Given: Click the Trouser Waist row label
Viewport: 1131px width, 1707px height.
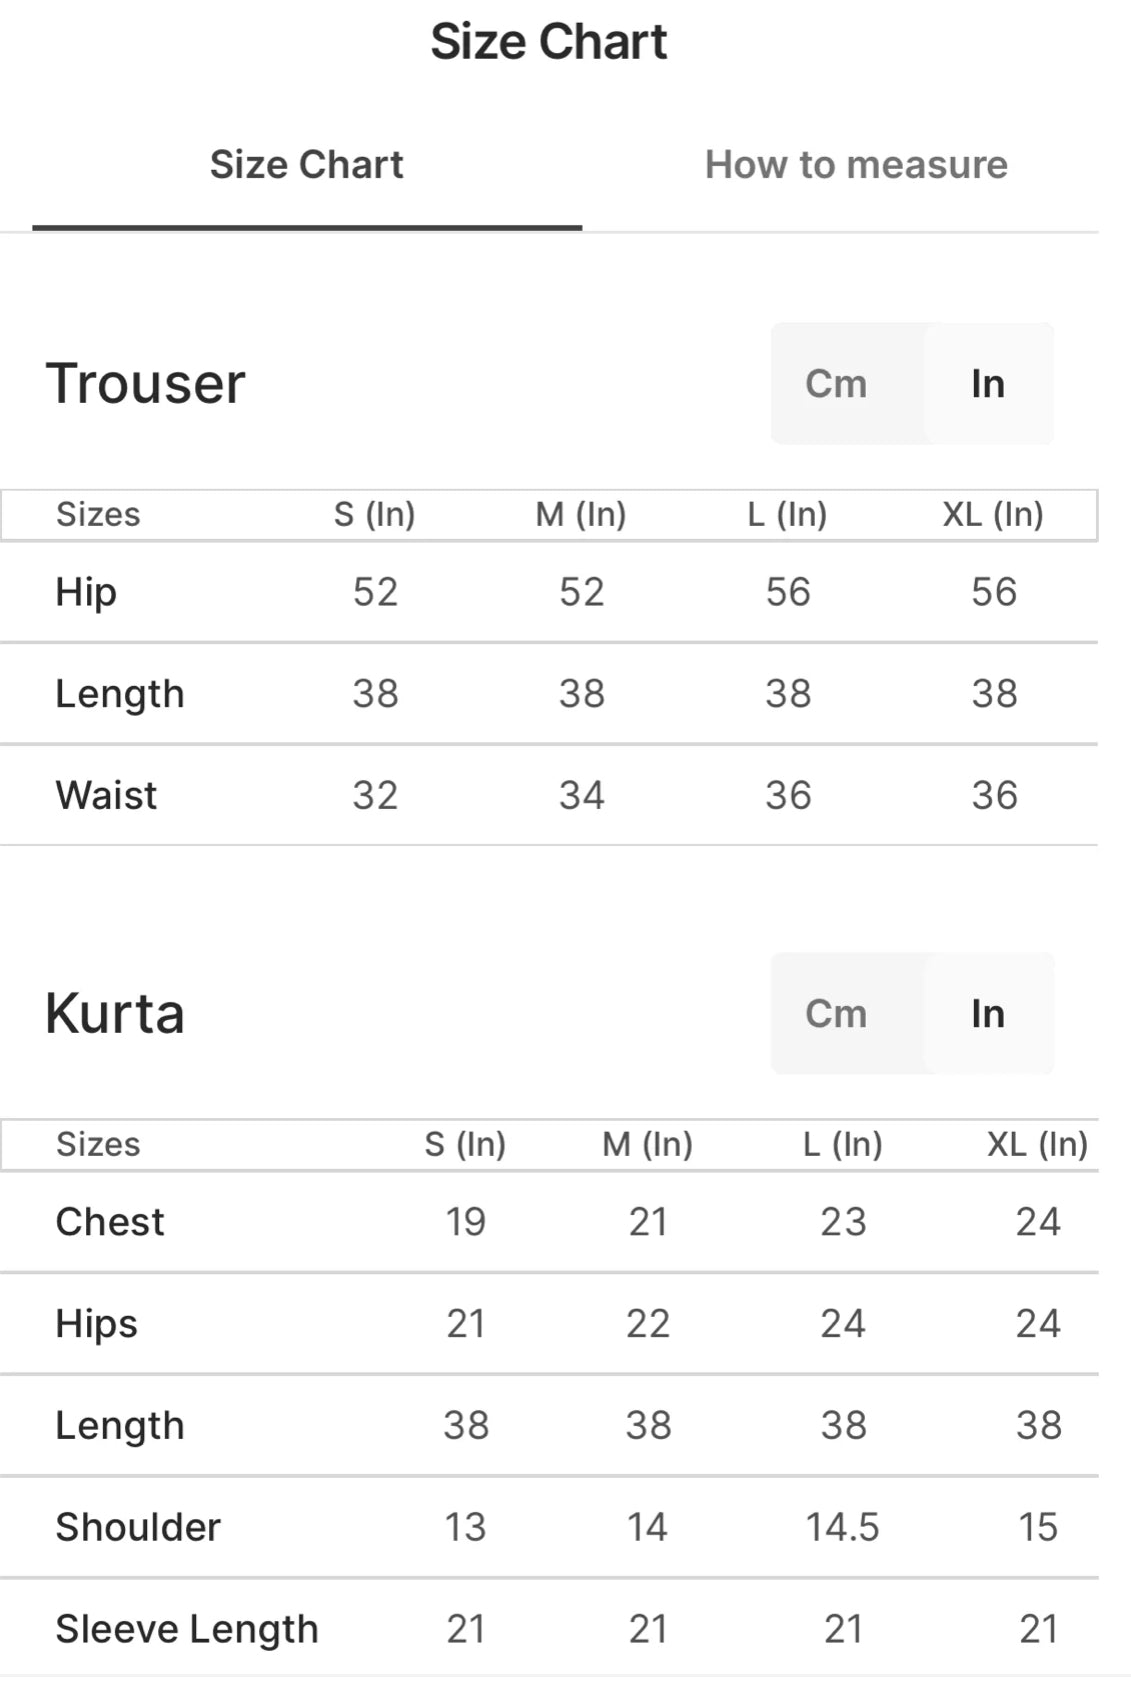Looking at the screenshot, I should coord(106,796).
